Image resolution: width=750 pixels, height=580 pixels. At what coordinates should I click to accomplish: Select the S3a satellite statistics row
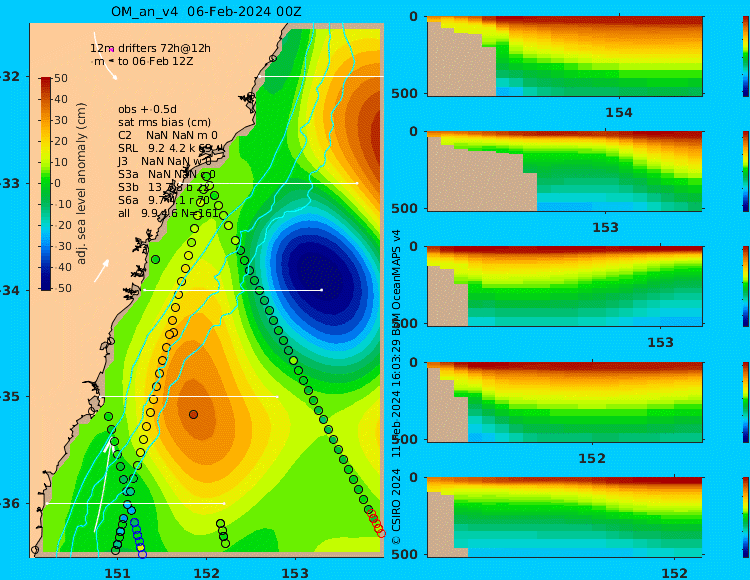167,175
